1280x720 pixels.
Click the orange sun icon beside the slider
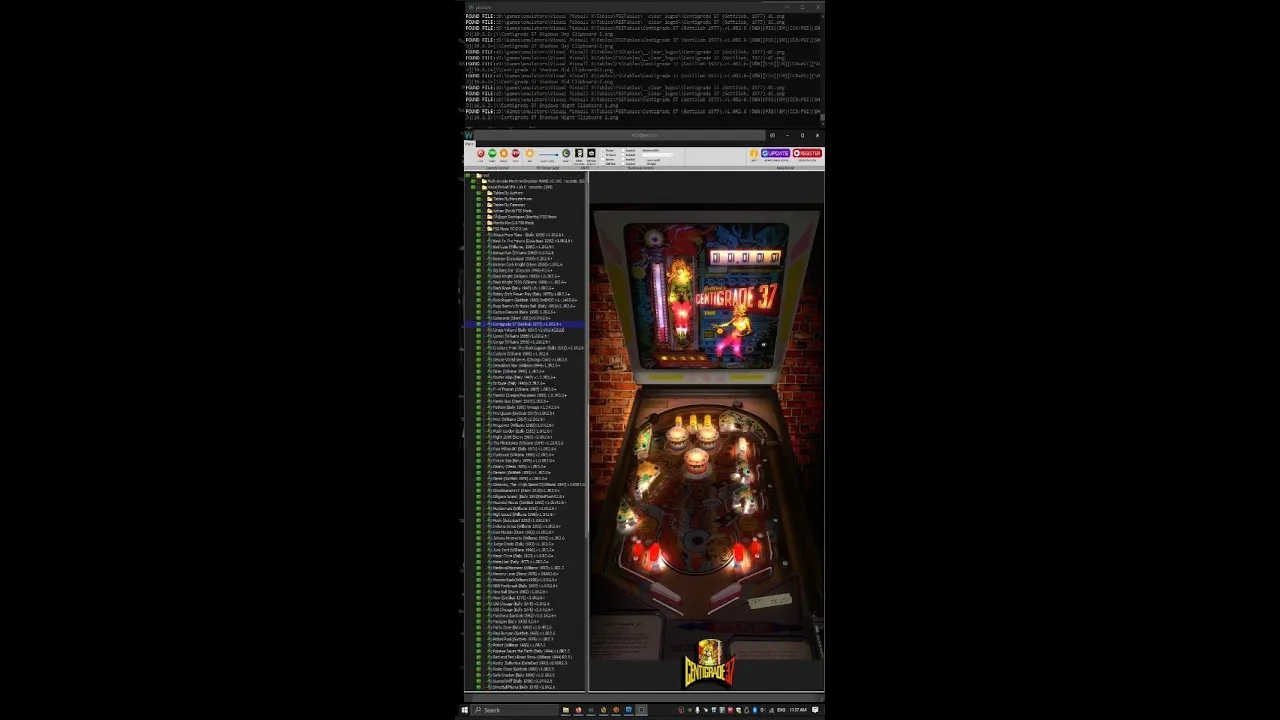tap(530, 153)
